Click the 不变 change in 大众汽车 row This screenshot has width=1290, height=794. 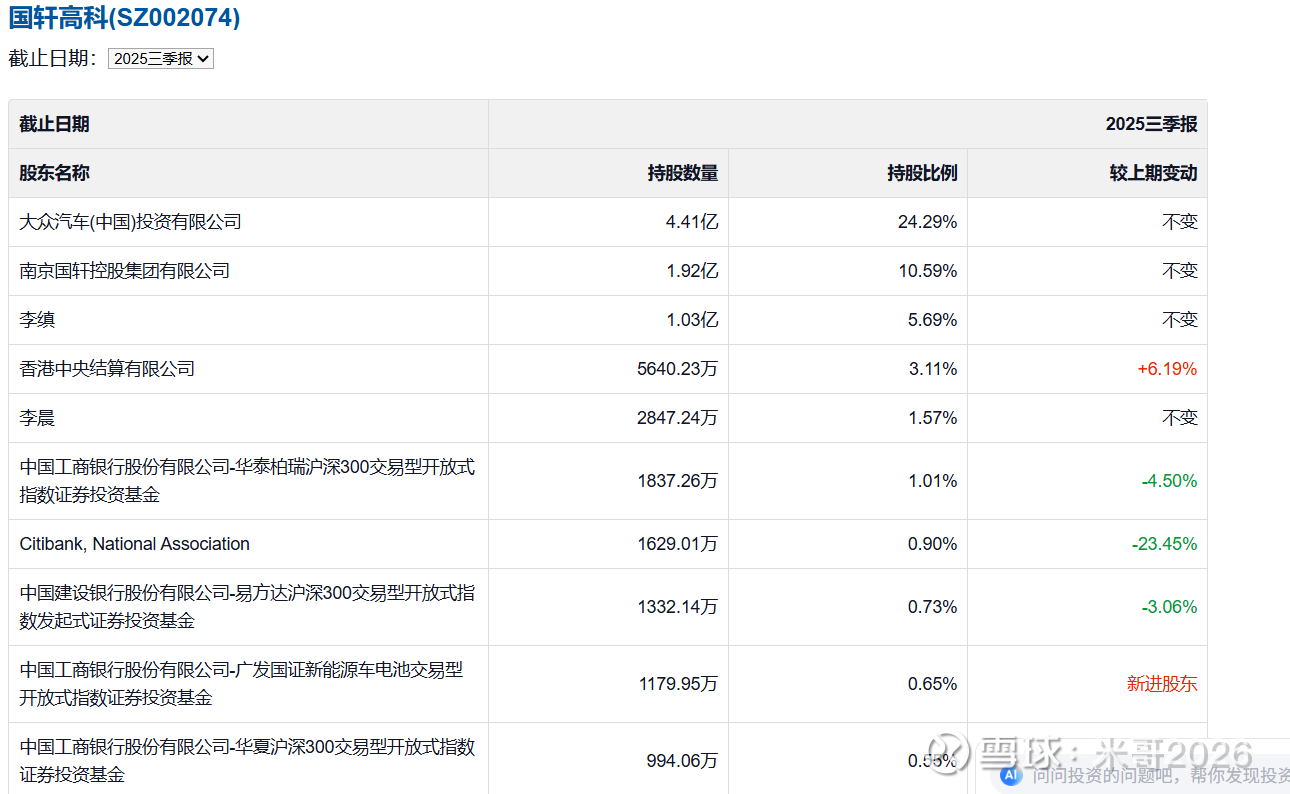coord(1180,222)
